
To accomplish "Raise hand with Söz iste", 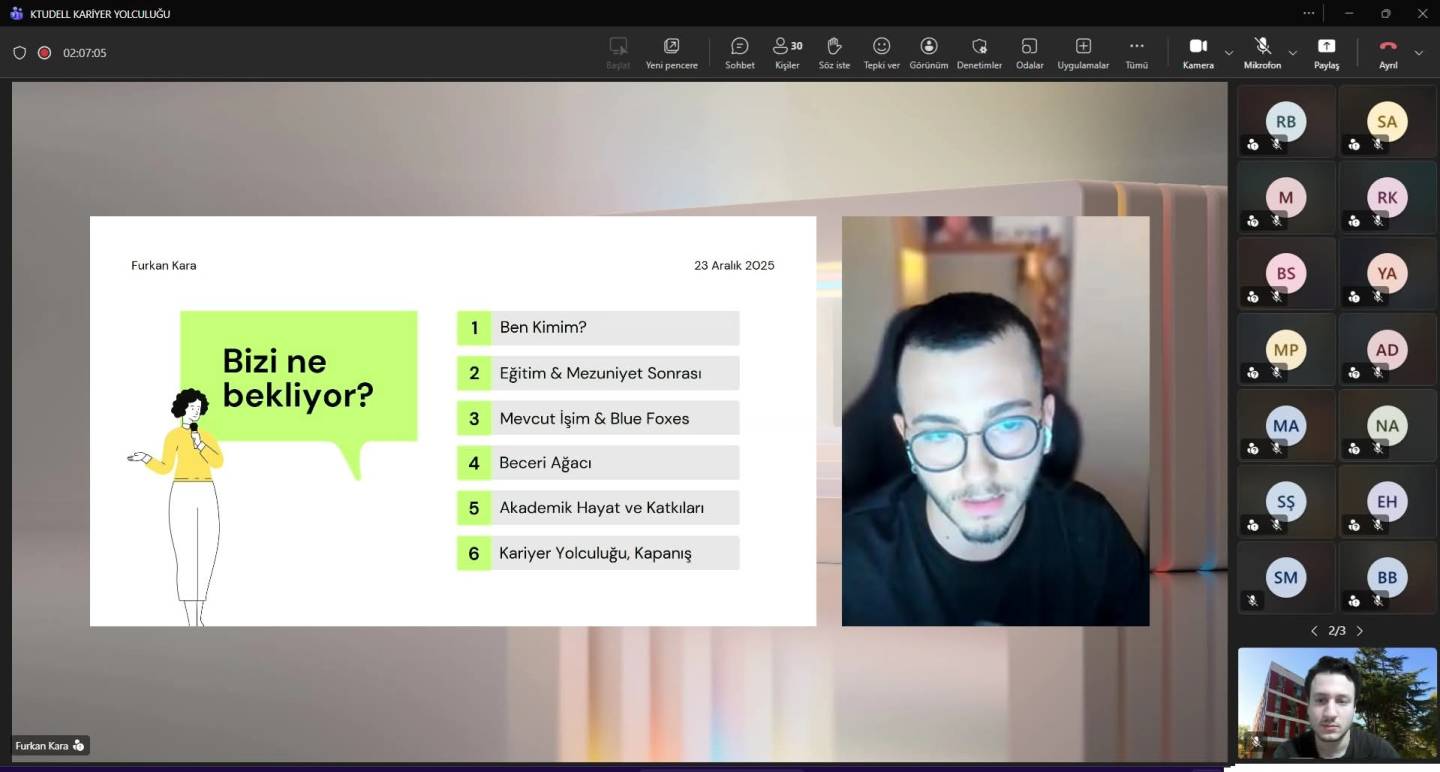I will tap(834, 53).
